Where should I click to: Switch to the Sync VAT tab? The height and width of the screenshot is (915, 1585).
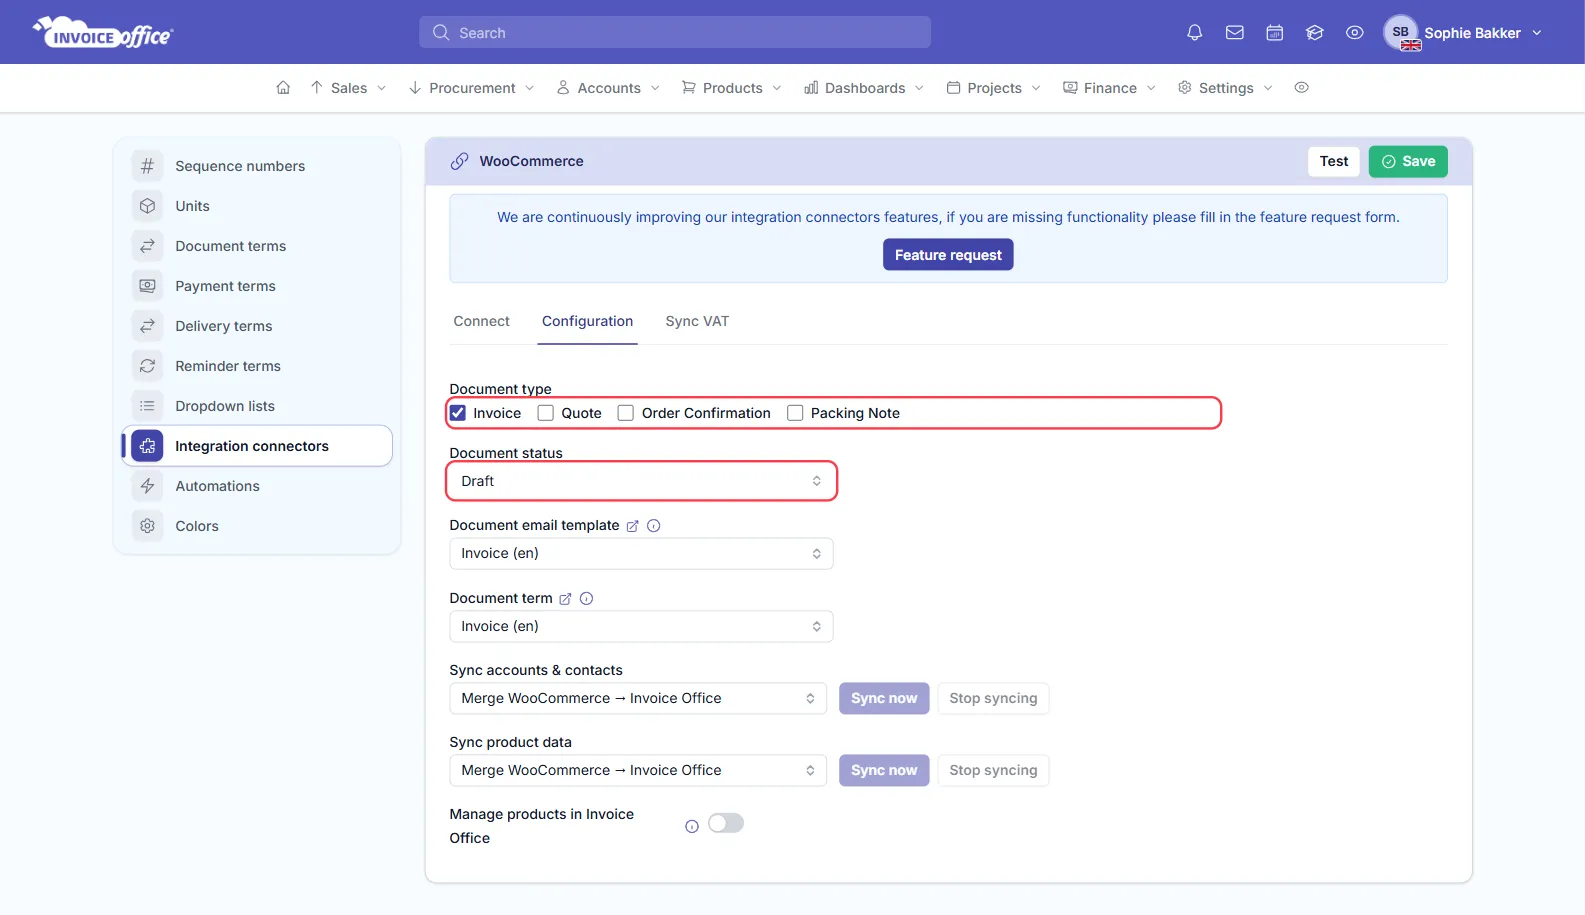697,321
